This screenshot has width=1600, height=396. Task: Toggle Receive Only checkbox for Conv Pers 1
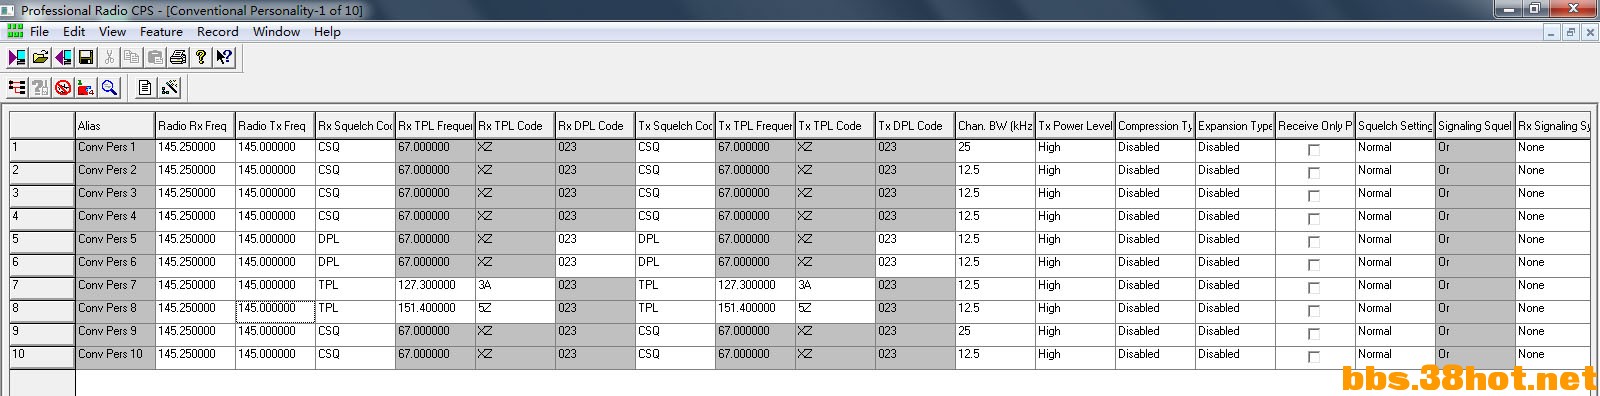1314,150
